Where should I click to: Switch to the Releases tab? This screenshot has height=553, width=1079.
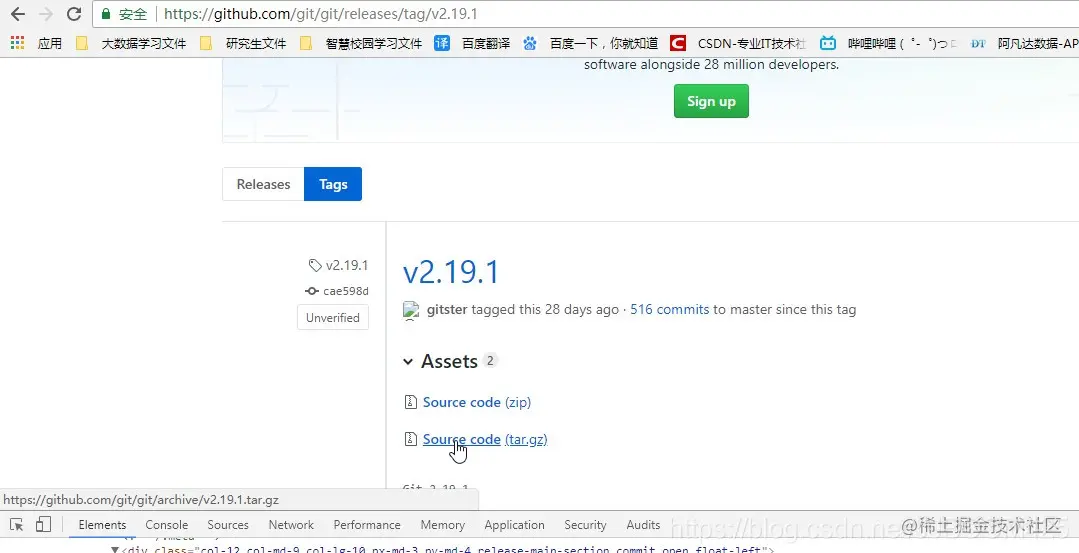pyautogui.click(x=263, y=184)
